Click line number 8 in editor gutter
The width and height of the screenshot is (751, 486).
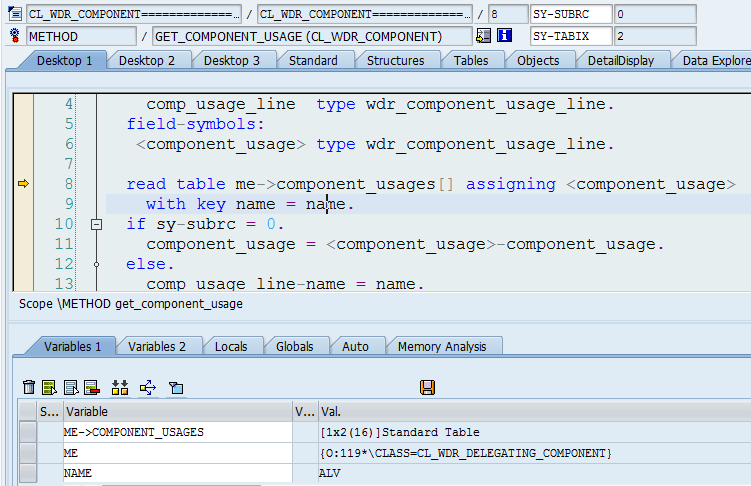(69, 184)
